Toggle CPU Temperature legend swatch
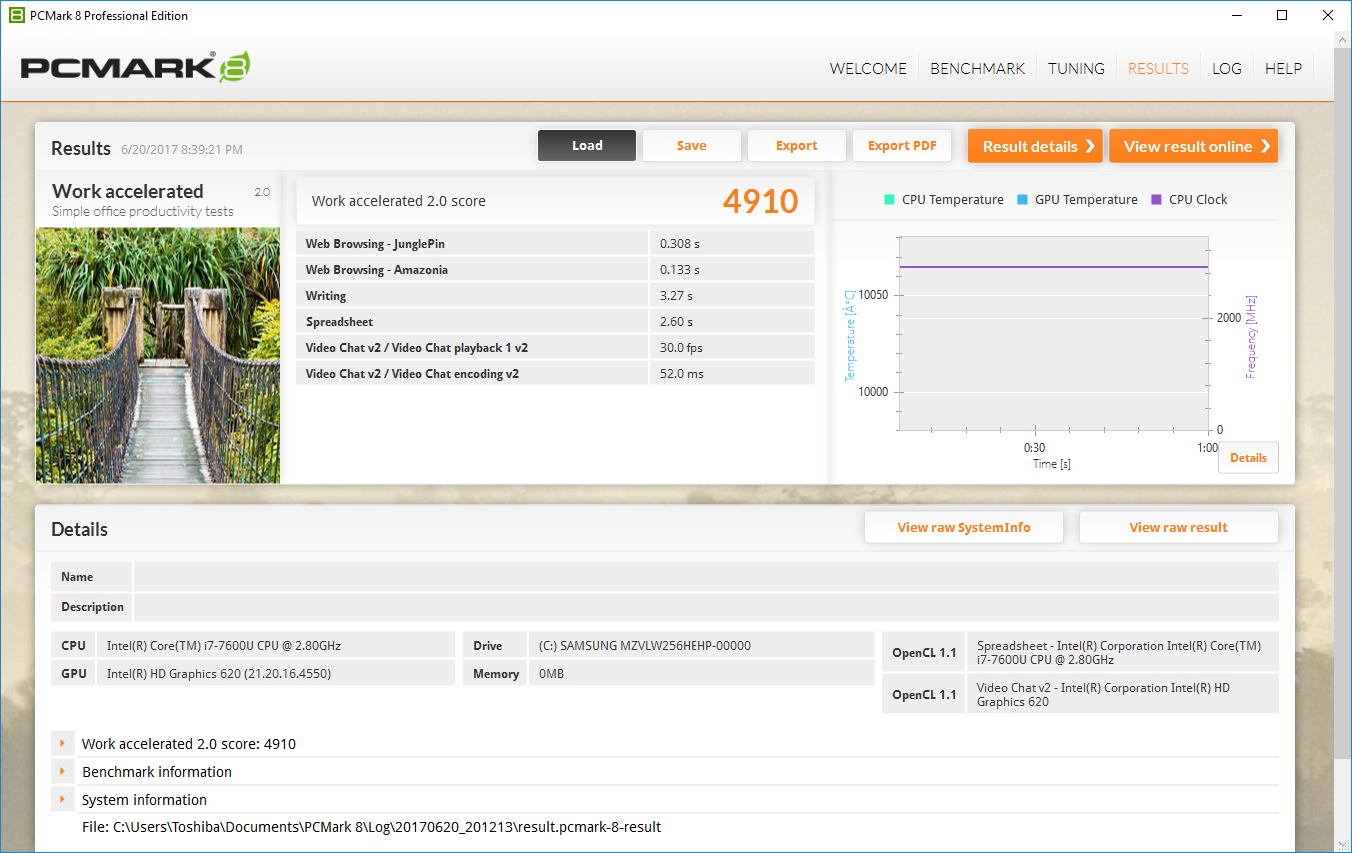Image resolution: width=1352 pixels, height=853 pixels. tap(889, 199)
